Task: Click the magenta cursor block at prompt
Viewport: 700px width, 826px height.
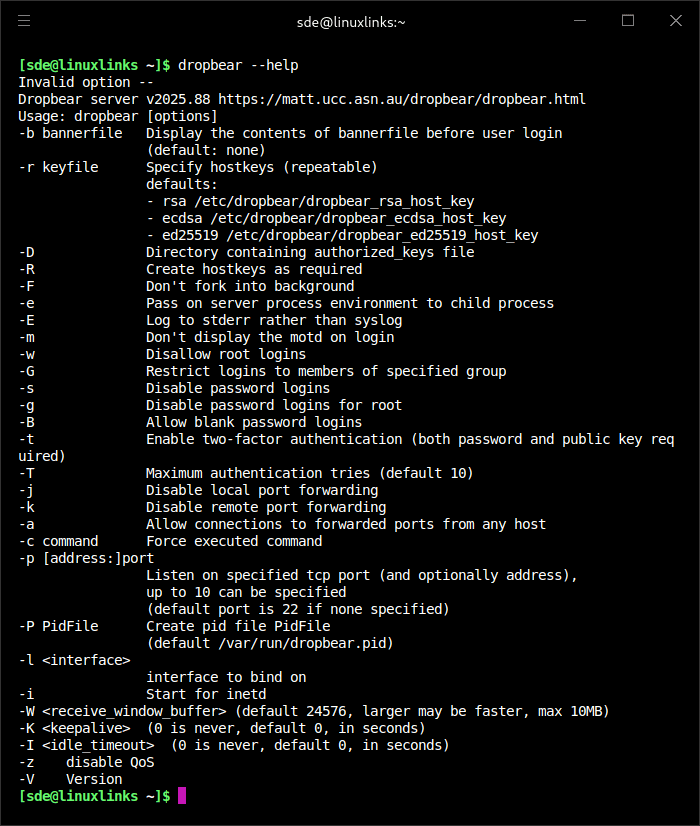Action: pos(182,796)
